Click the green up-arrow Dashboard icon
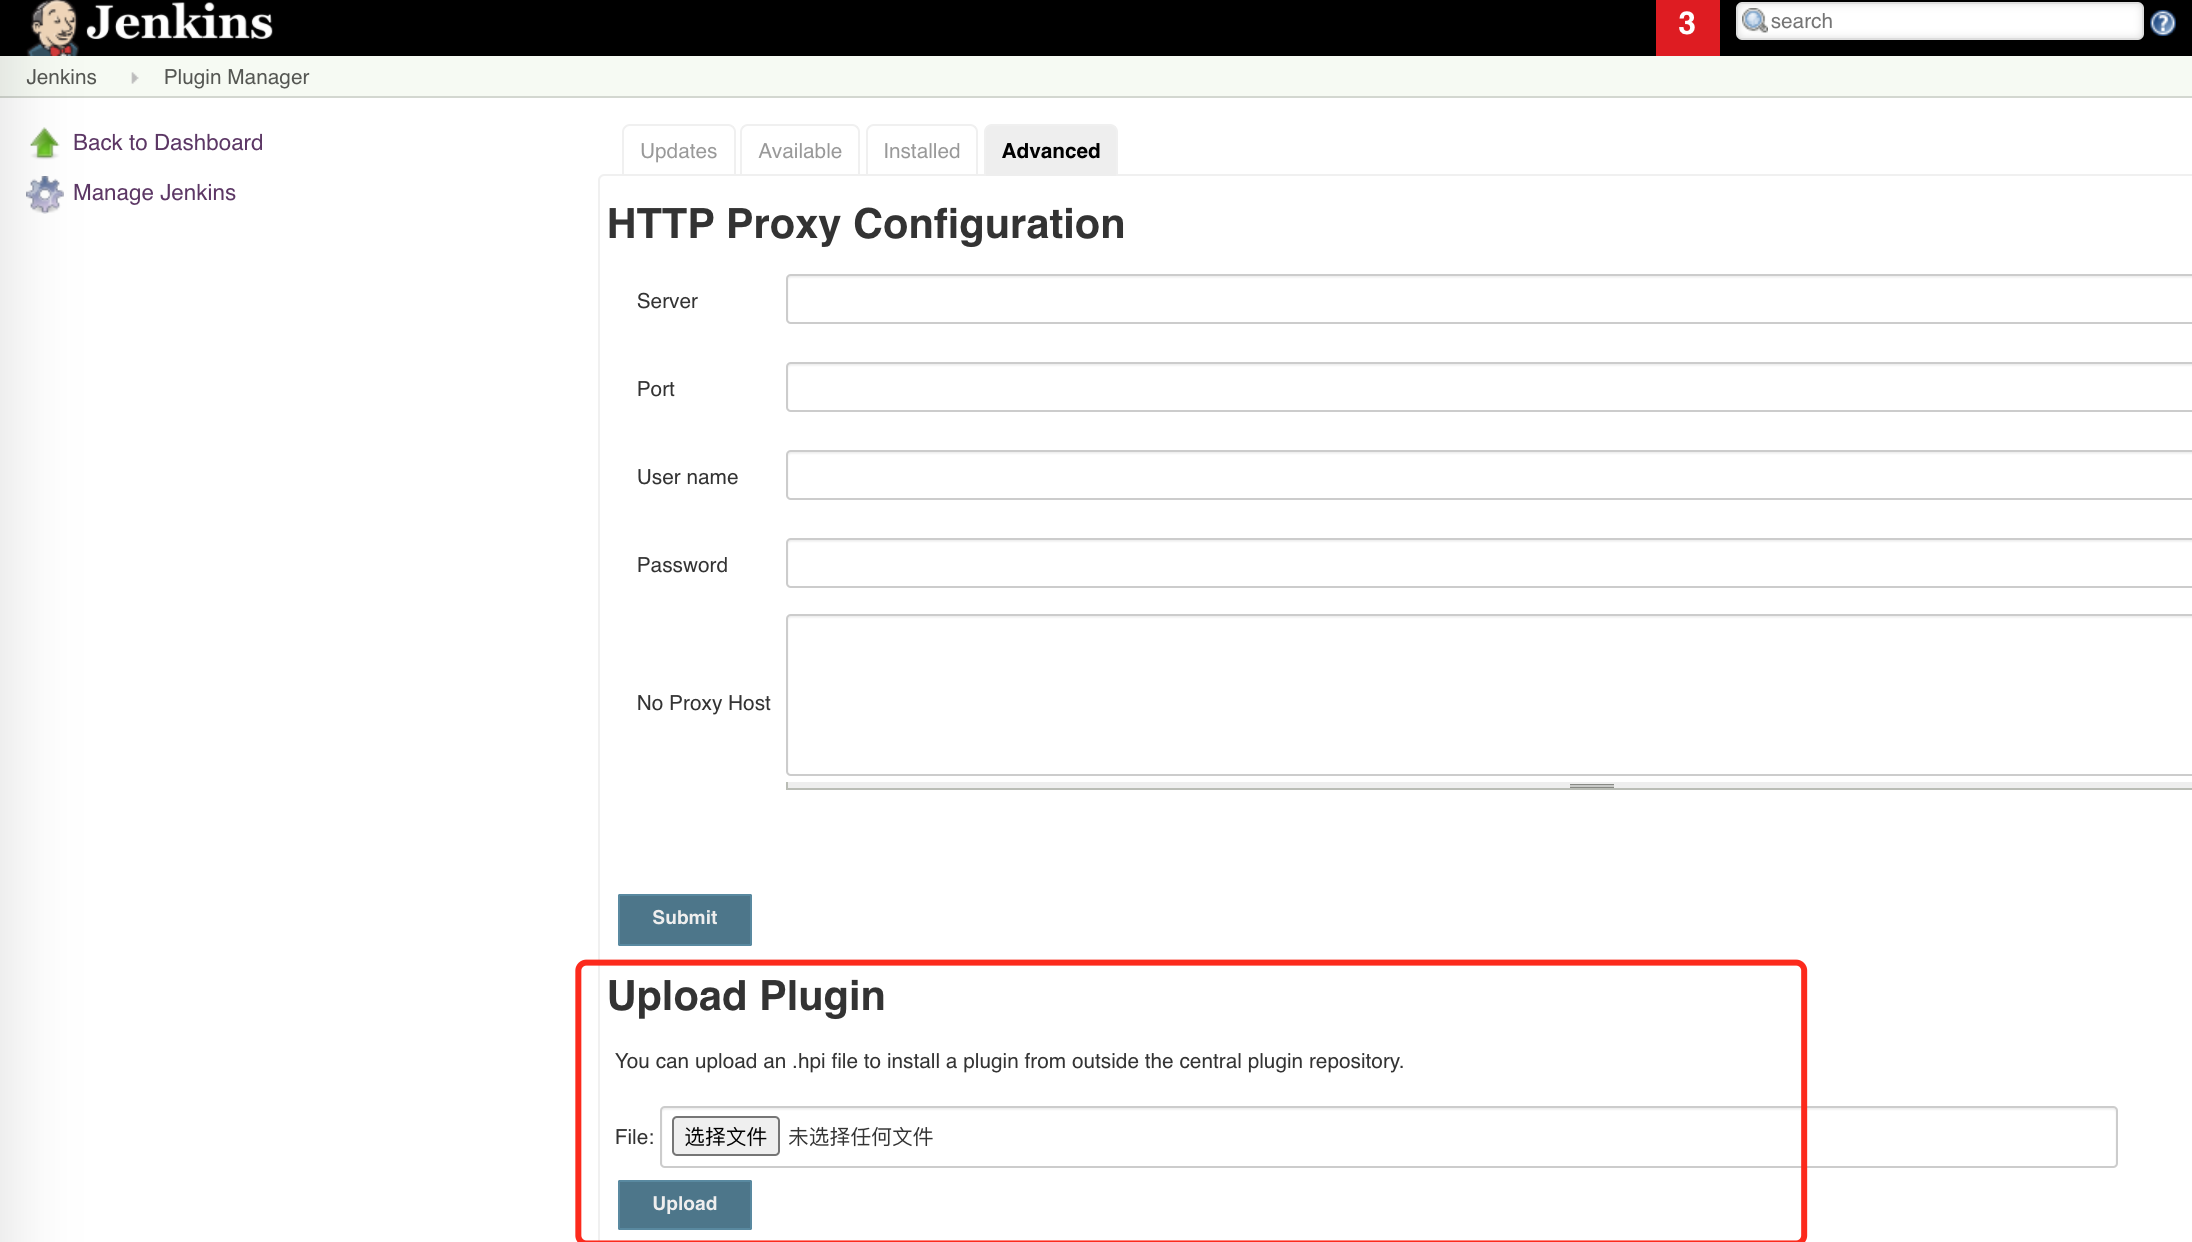 click(44, 143)
